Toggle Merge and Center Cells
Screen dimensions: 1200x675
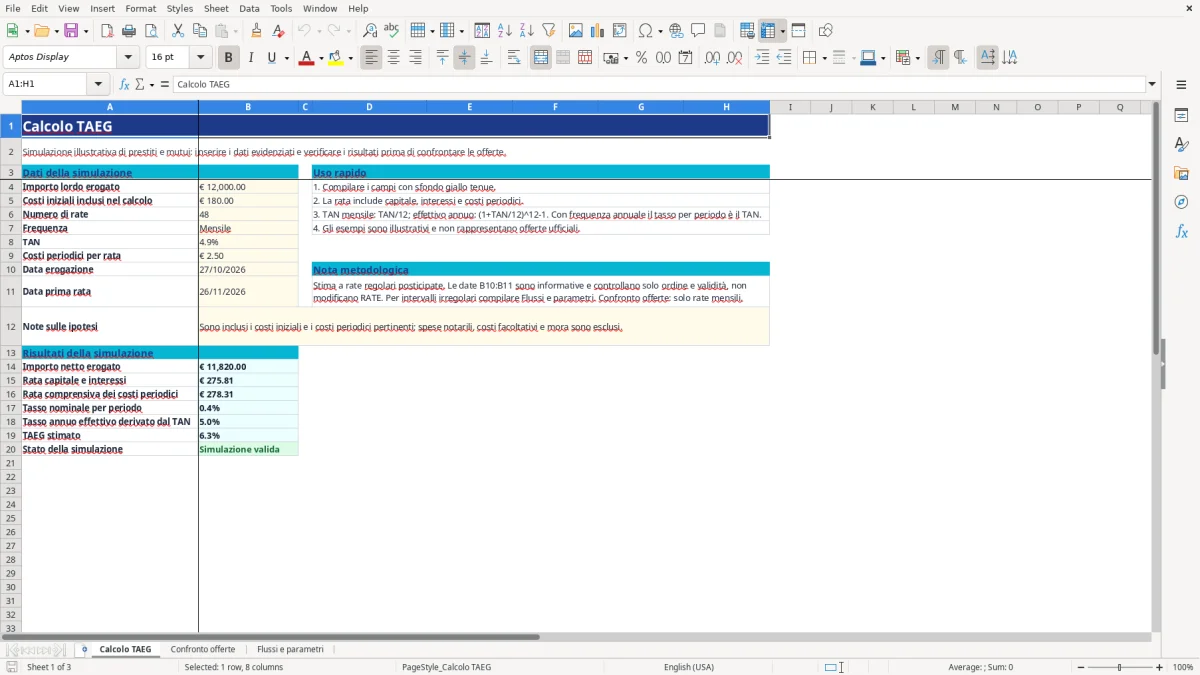(x=541, y=58)
